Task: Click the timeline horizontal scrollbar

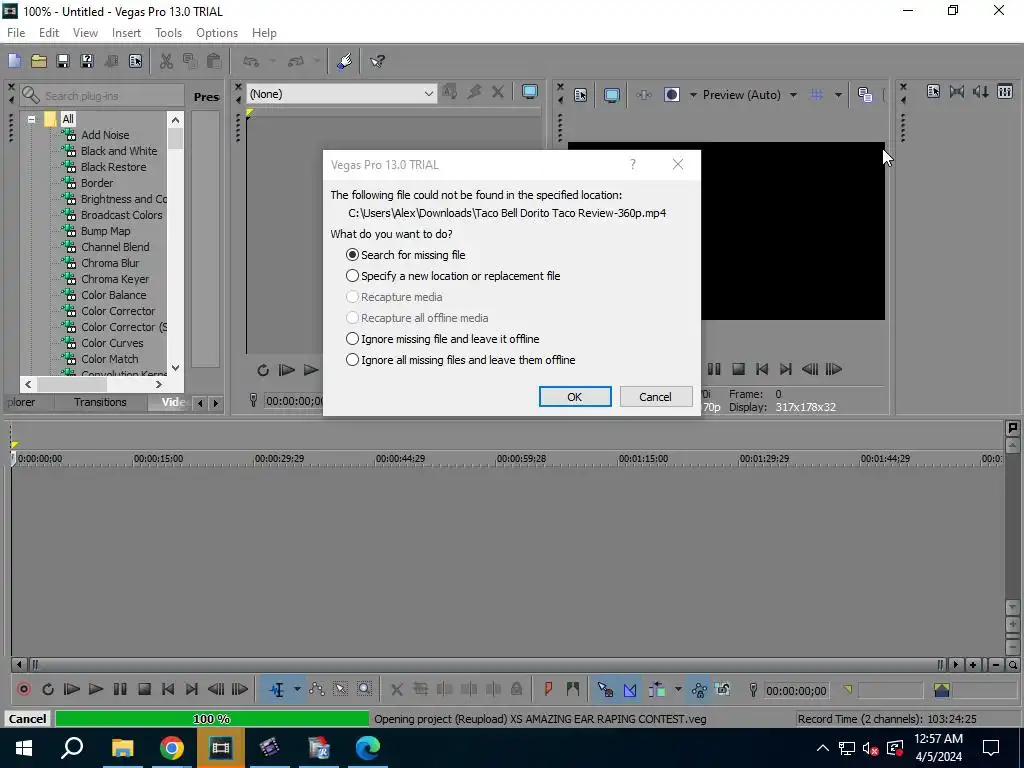Action: [487, 665]
